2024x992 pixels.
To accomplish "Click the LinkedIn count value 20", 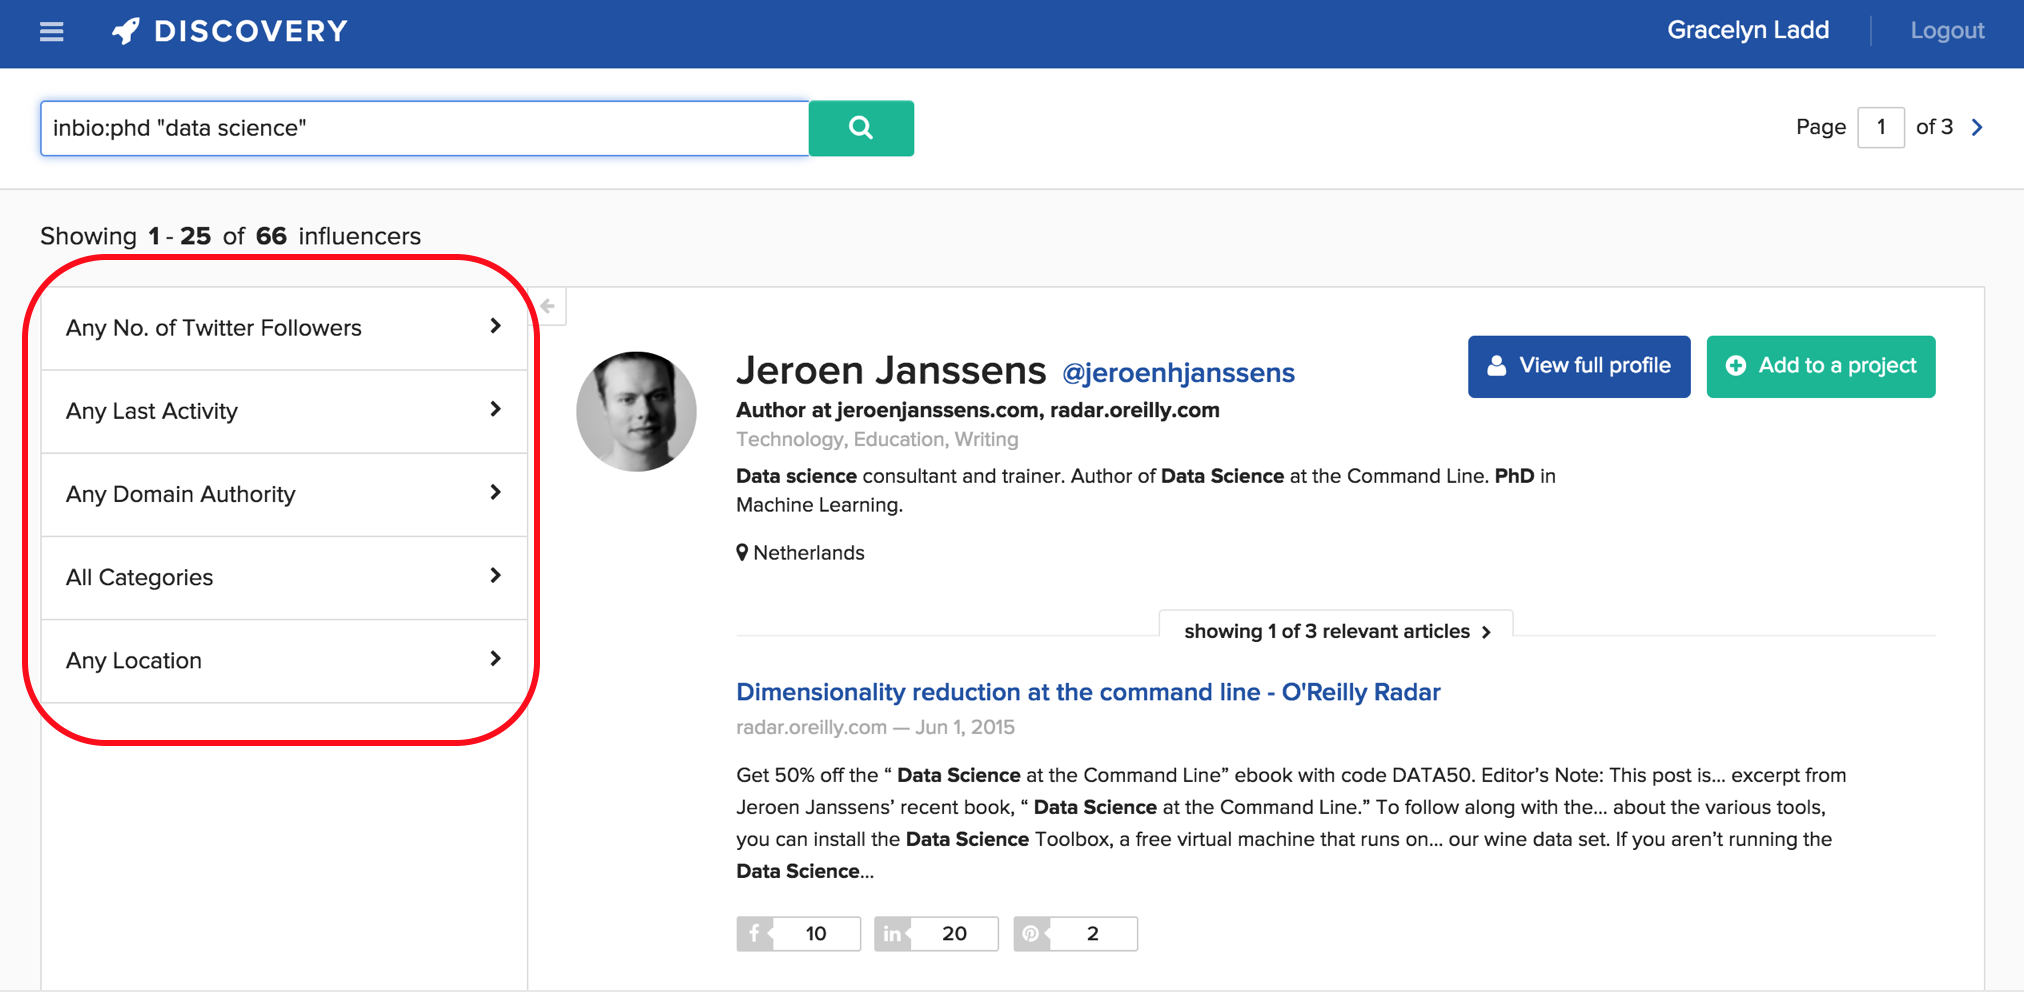I will 954,933.
